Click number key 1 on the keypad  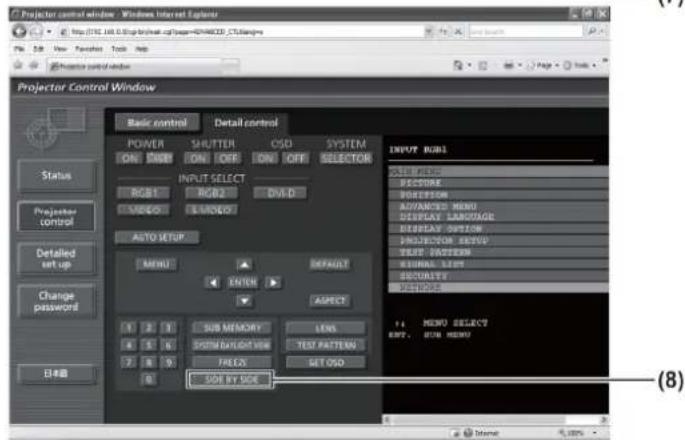click(128, 327)
